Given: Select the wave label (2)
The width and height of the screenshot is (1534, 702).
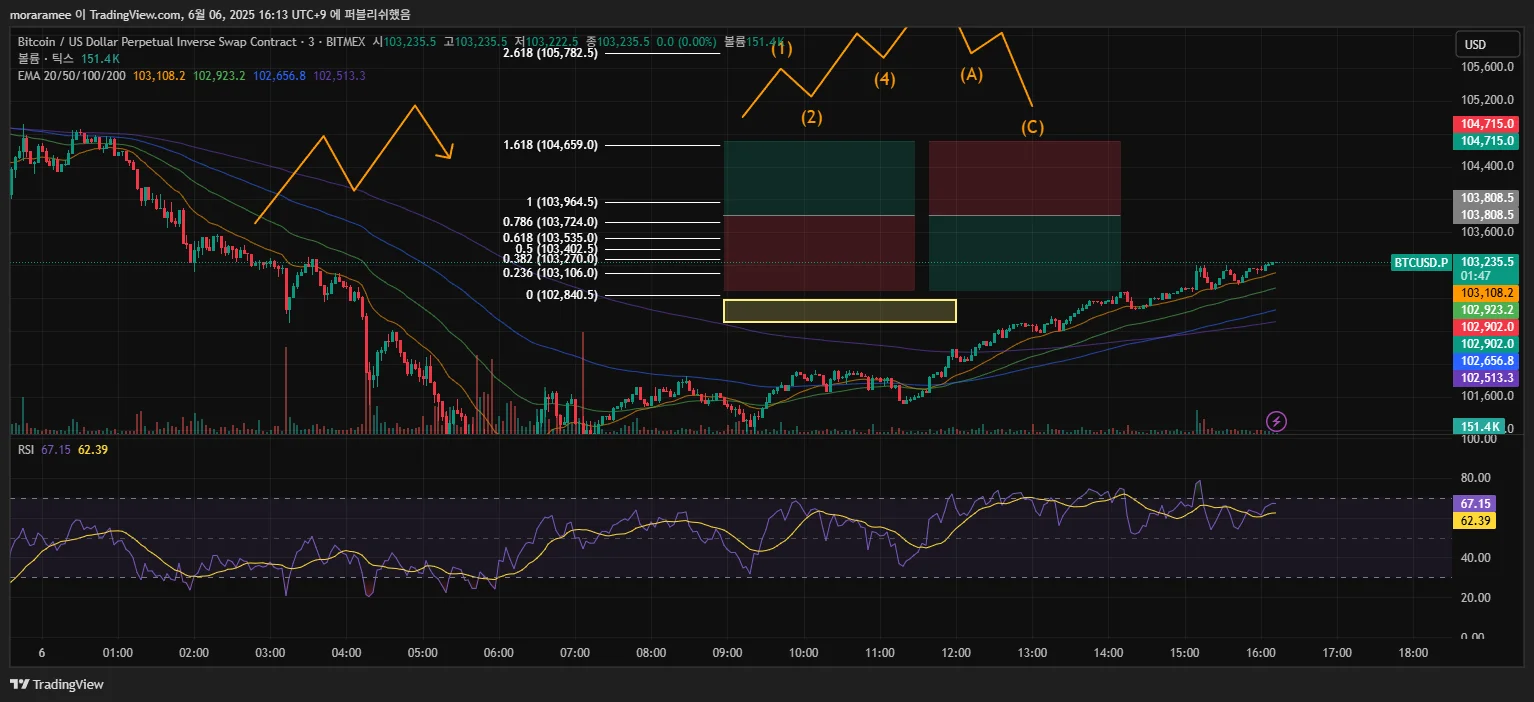Looking at the screenshot, I should [x=811, y=117].
